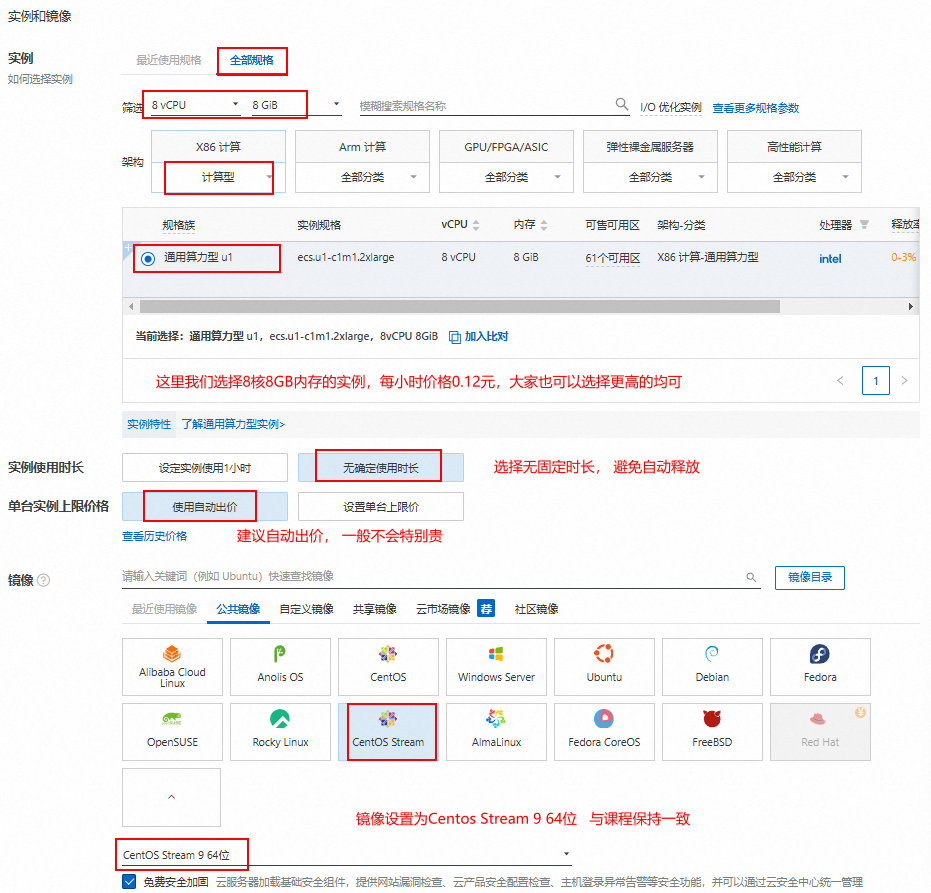Choose 设置单台上限价 pricing option
This screenshot has width=931, height=893.
pyautogui.click(x=381, y=506)
